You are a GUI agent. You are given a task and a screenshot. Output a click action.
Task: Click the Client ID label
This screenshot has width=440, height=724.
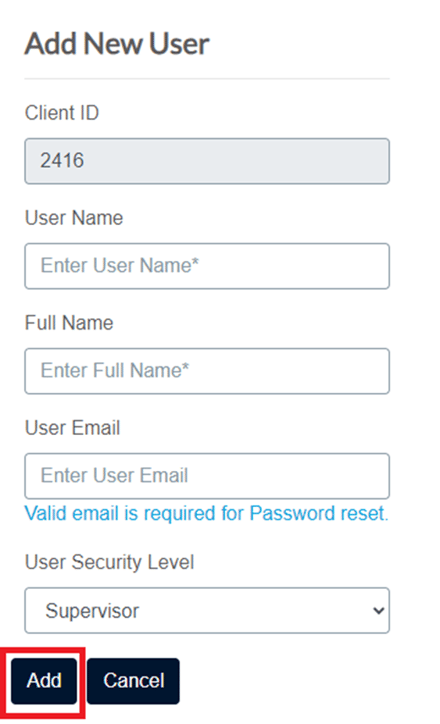coord(62,113)
